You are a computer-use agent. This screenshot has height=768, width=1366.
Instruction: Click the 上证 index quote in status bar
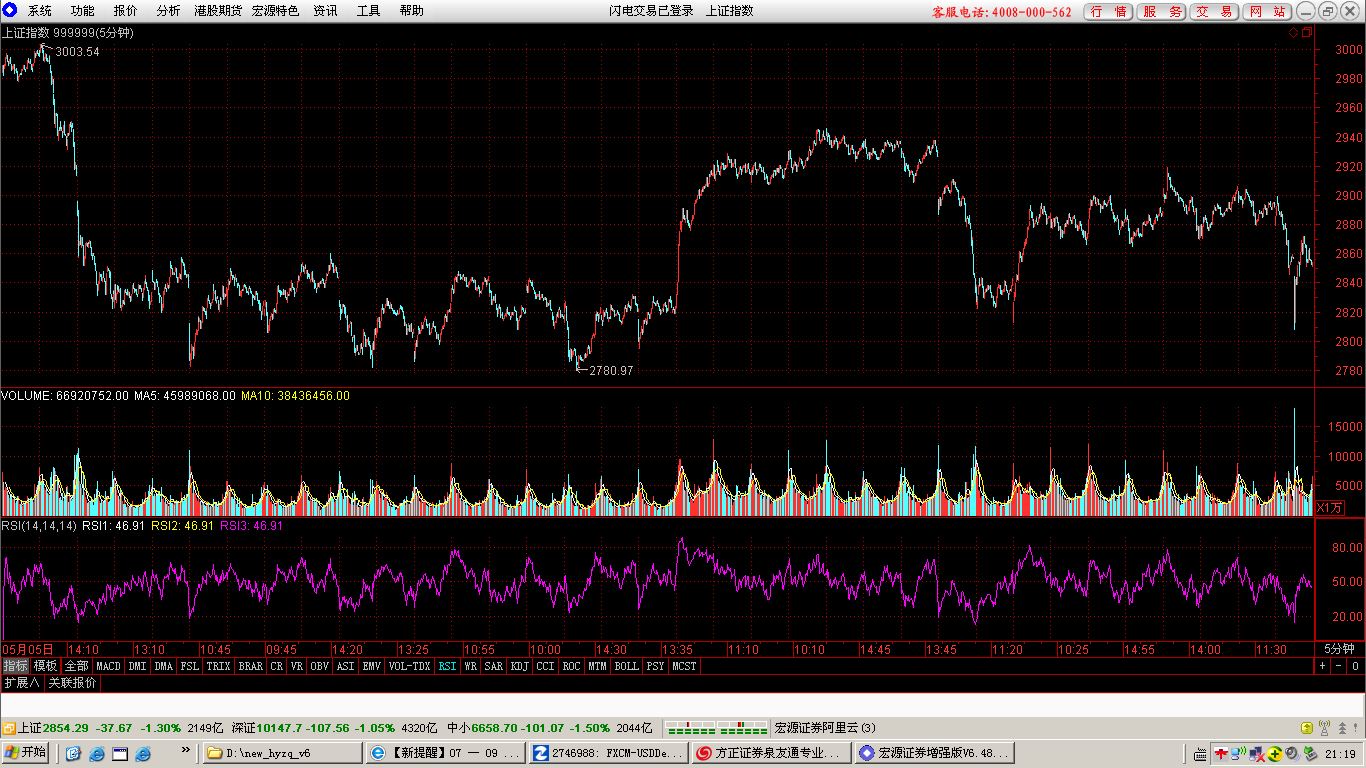[121, 728]
